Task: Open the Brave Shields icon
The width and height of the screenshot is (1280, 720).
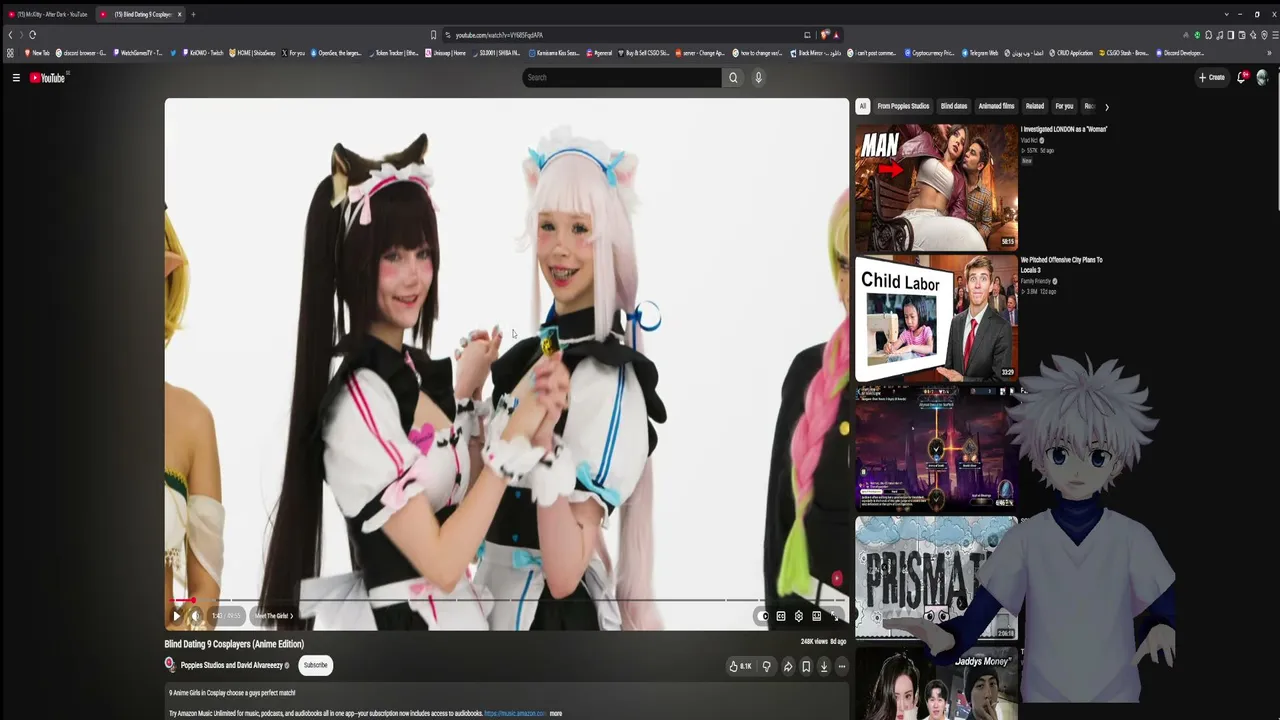Action: [x=824, y=35]
